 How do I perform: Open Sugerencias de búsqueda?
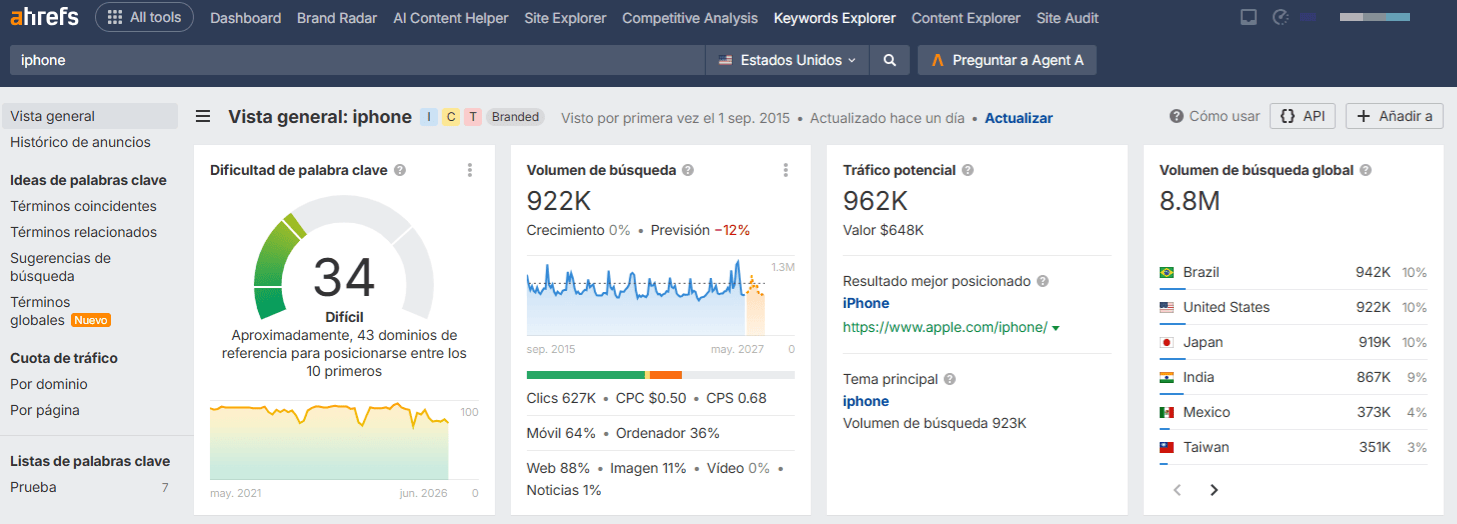(60, 267)
